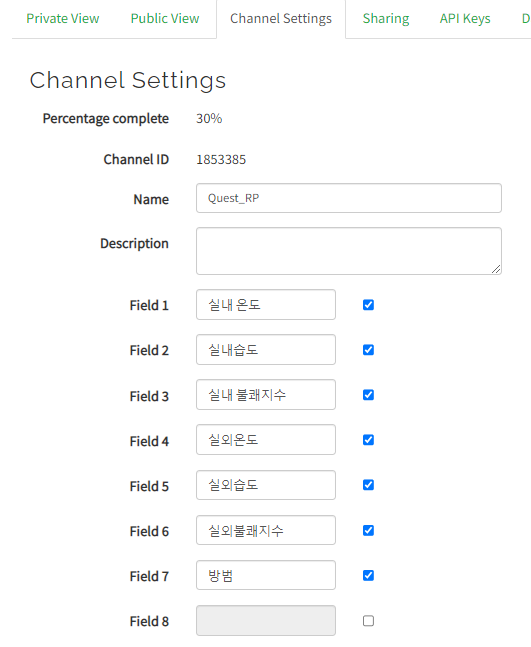Viewport: 531px width, 647px height.
Task: Click the Field 1 text box 실내 온도
Action: tap(266, 305)
